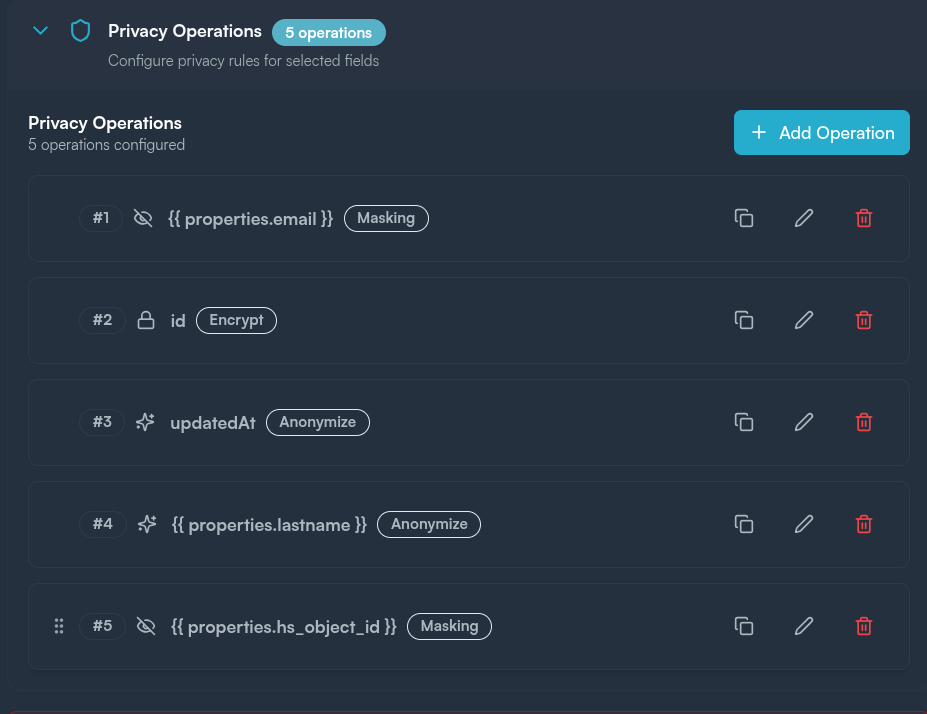Click the 5 operations count badge

[x=328, y=33]
